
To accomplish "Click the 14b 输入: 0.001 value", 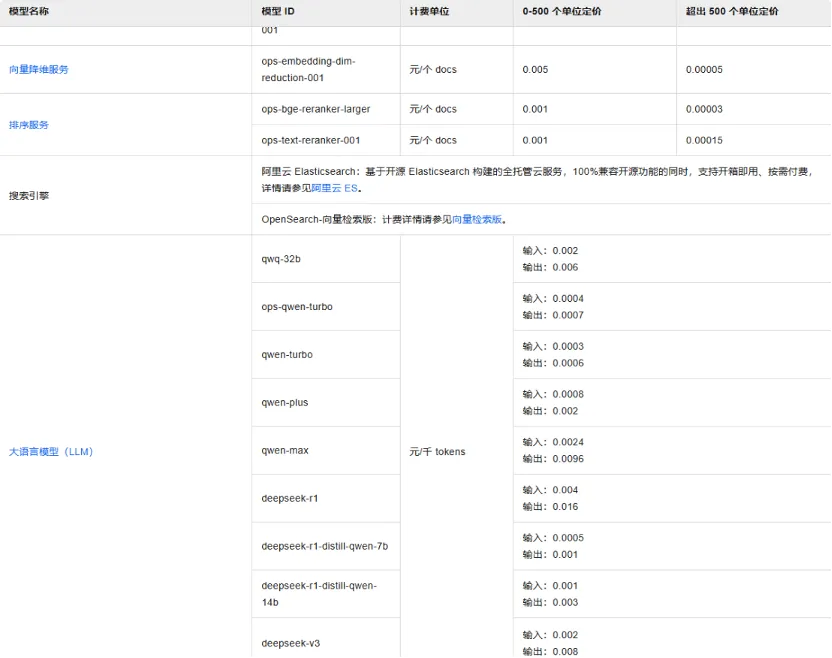I will pos(550,586).
